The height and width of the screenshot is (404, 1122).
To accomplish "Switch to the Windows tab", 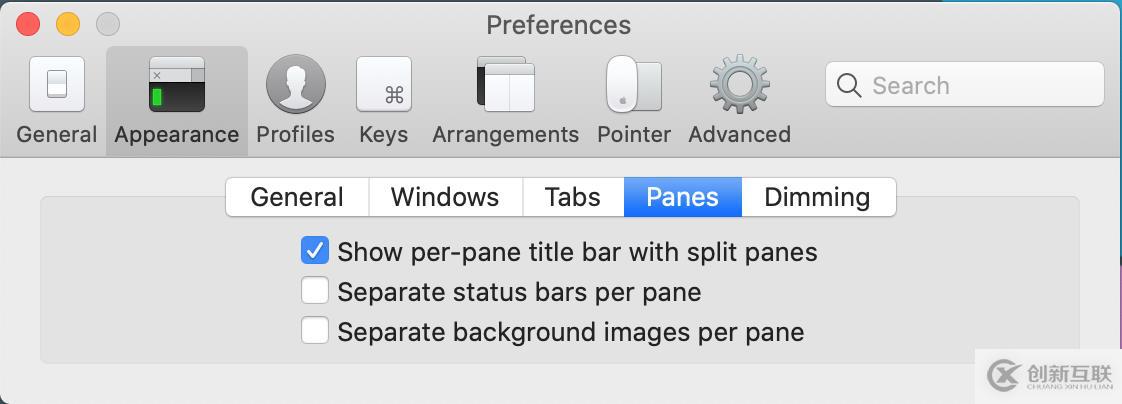I will coord(445,197).
